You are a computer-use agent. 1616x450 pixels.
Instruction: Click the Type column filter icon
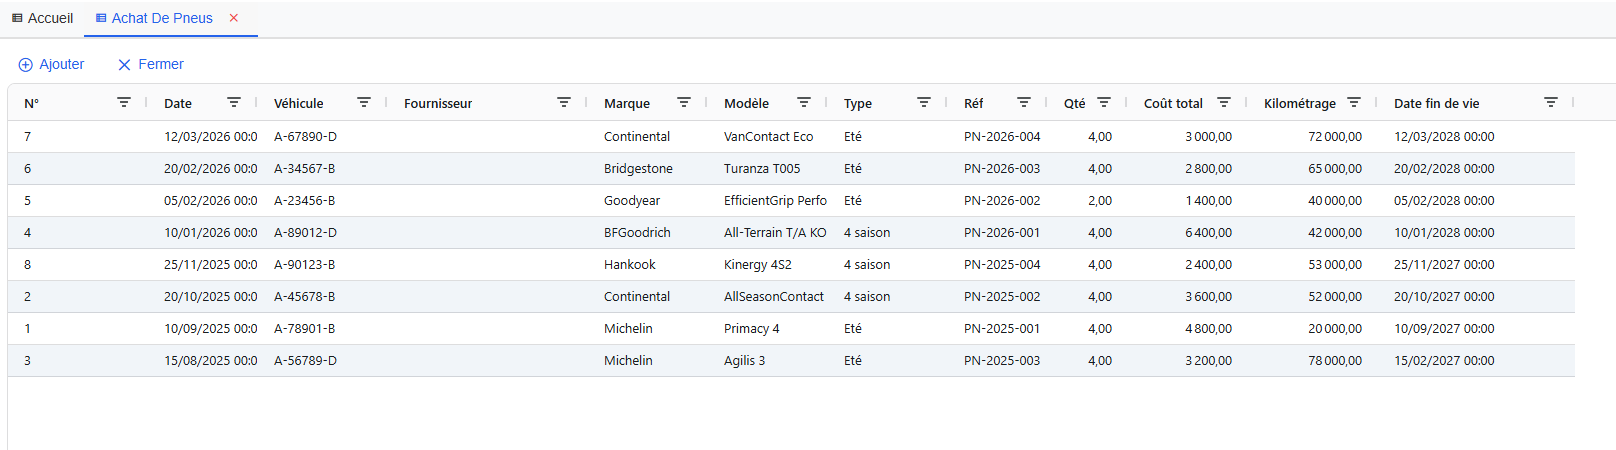pyautogui.click(x=924, y=103)
